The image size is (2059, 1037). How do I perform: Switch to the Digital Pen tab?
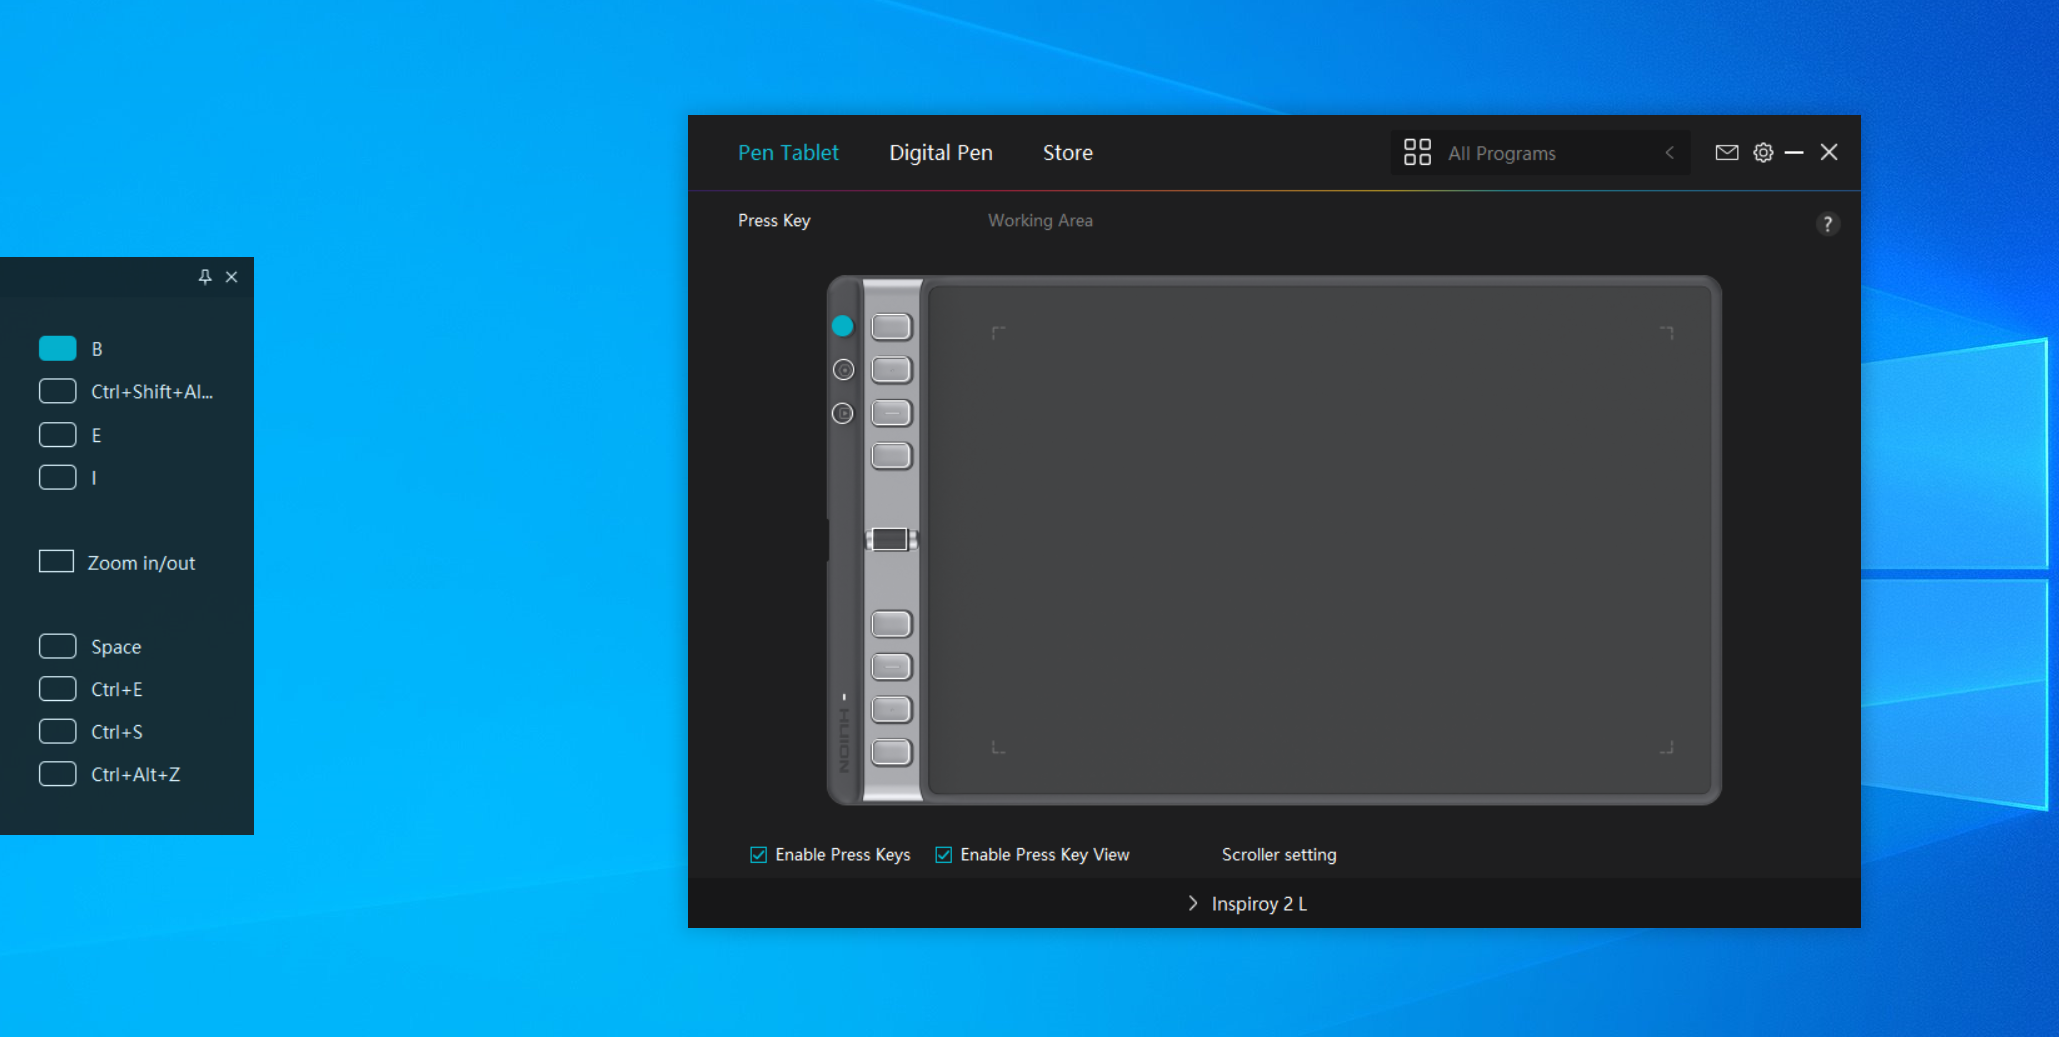[940, 153]
